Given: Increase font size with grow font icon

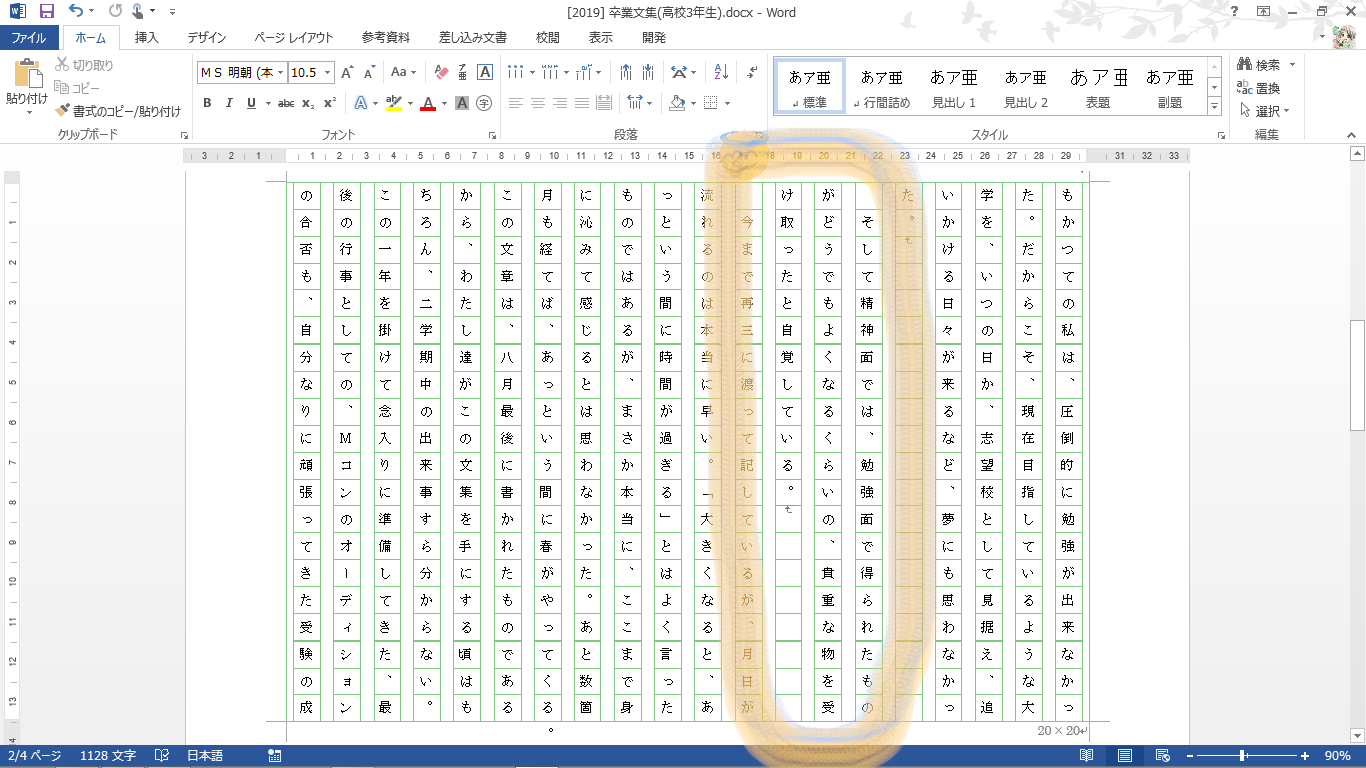Looking at the screenshot, I should tap(347, 72).
